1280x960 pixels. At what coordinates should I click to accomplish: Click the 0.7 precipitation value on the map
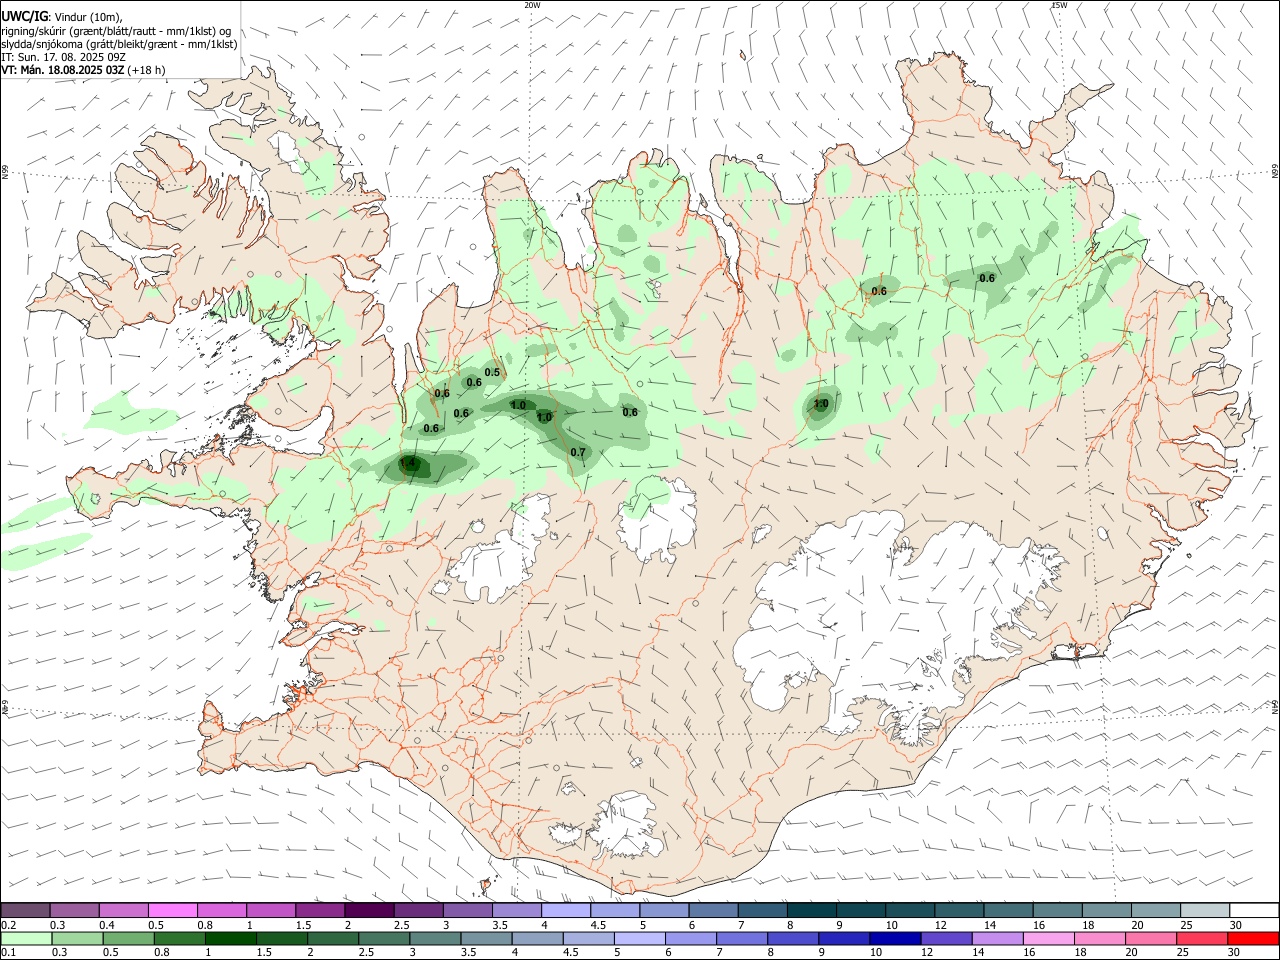tap(578, 453)
